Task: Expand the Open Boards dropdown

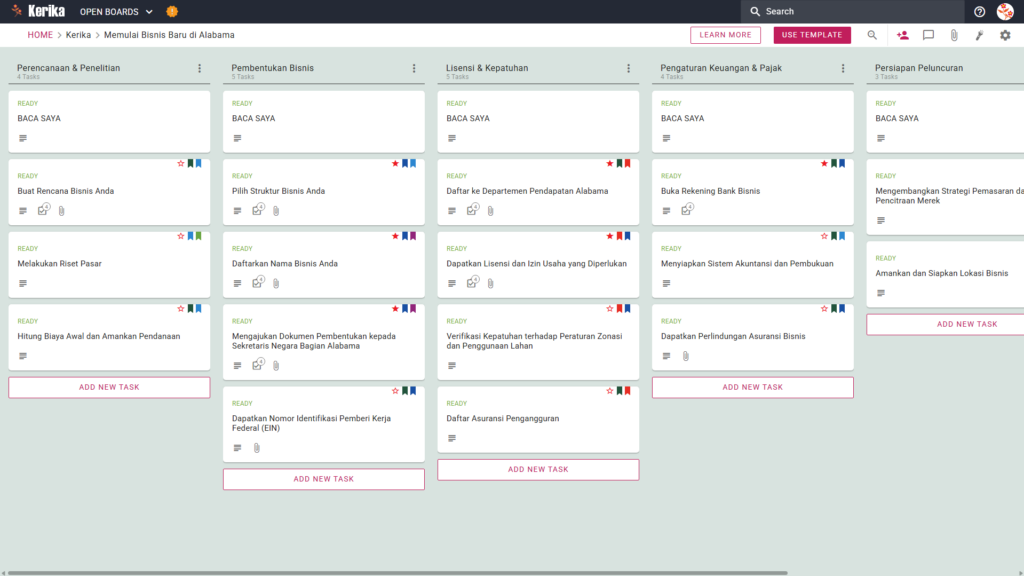Action: click(x=116, y=12)
